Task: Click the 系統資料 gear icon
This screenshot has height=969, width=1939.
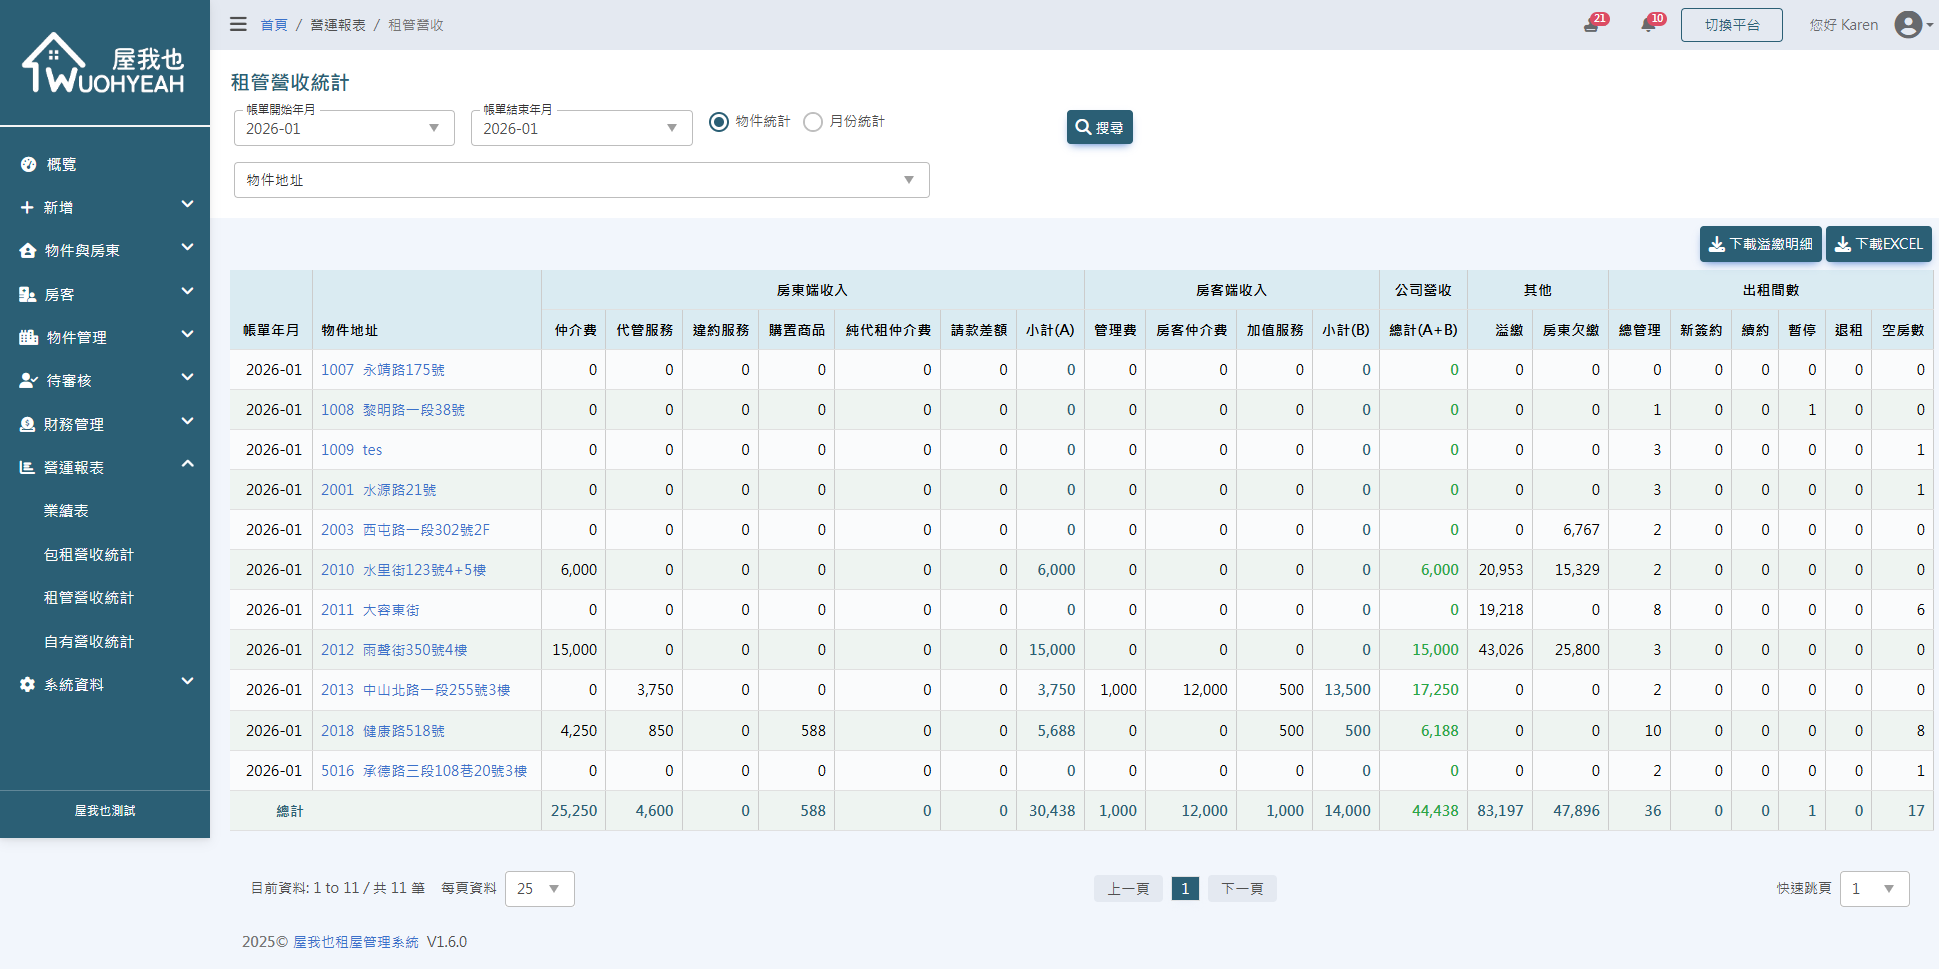Action: click(28, 685)
